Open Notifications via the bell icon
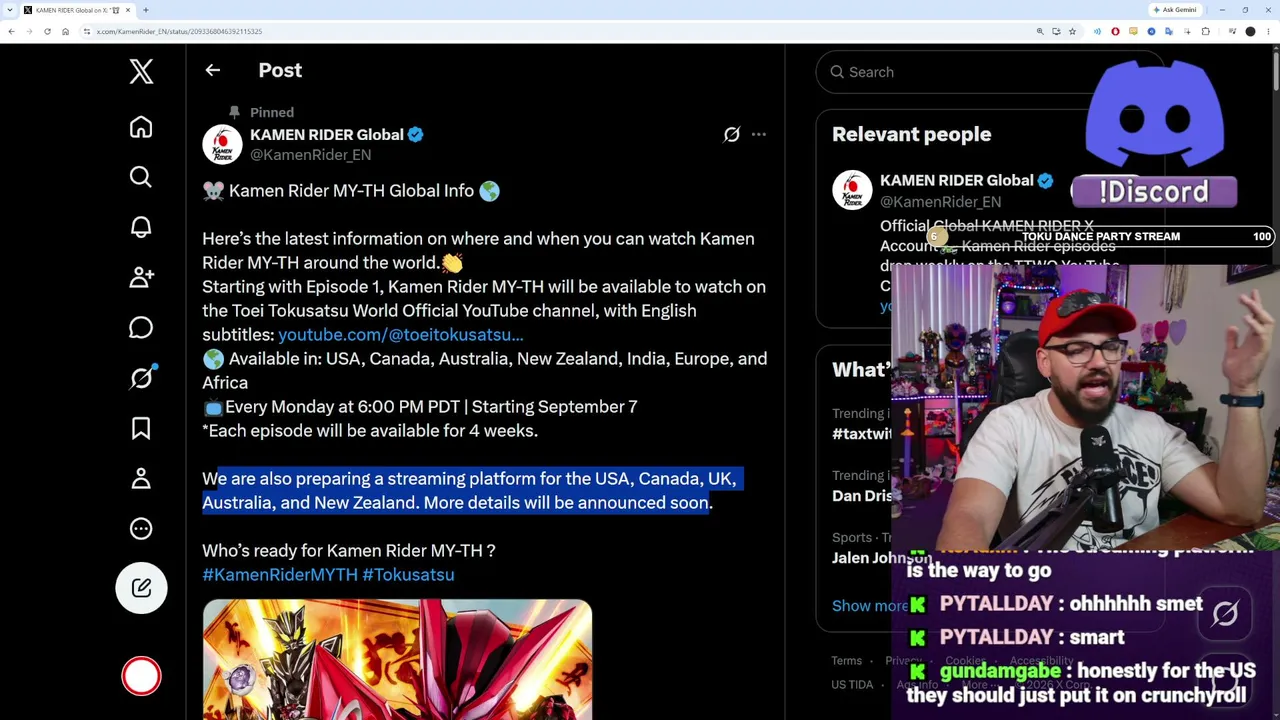This screenshot has height=720, width=1280. [141, 227]
